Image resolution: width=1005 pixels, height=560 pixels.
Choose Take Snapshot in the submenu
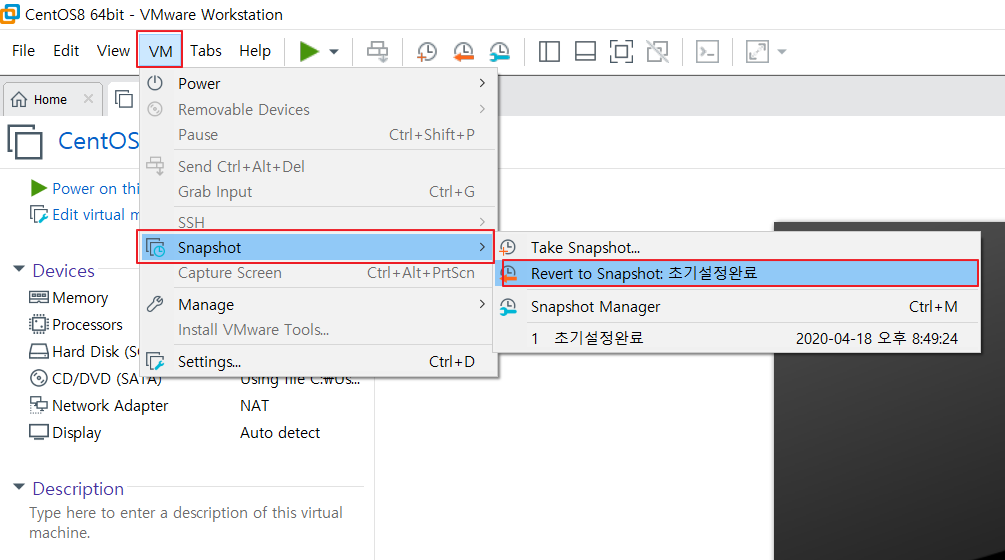pyautogui.click(x=737, y=247)
